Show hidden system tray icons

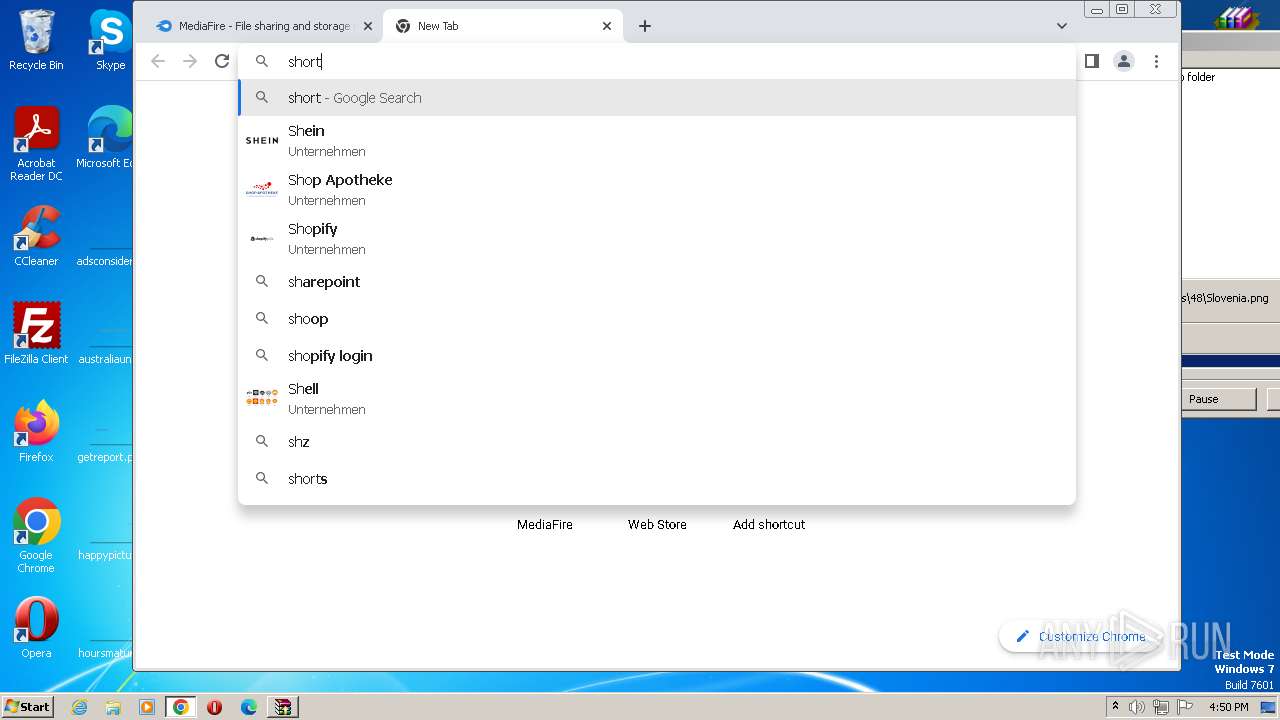1115,707
